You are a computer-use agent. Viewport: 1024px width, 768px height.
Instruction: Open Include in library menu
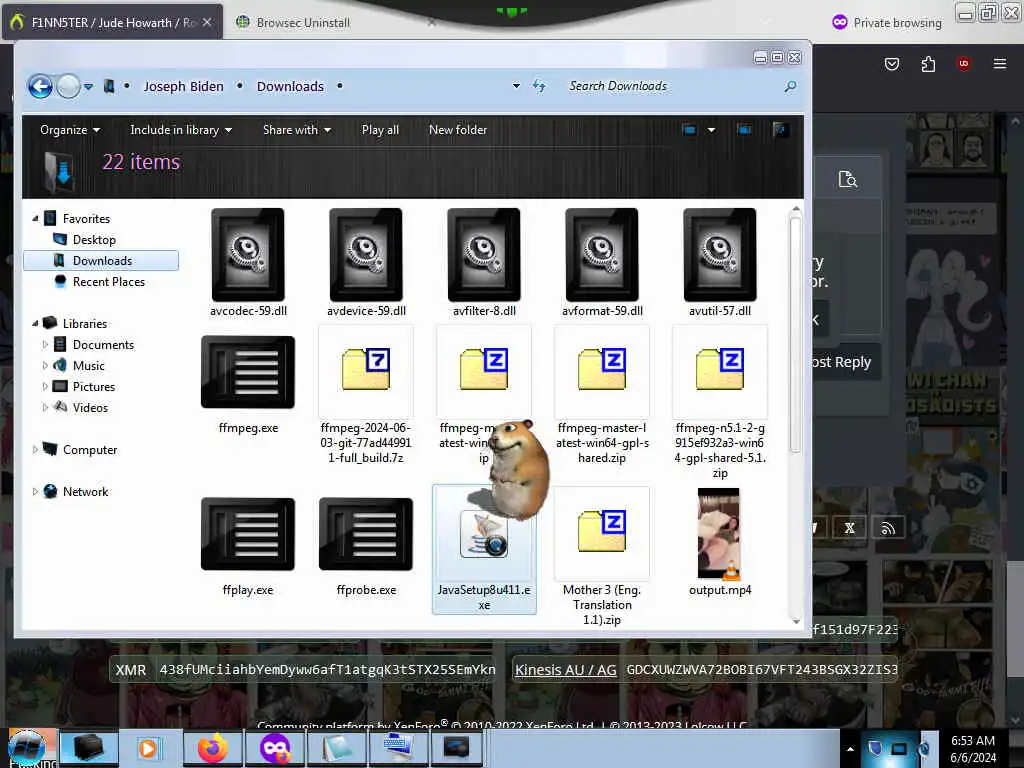click(181, 130)
